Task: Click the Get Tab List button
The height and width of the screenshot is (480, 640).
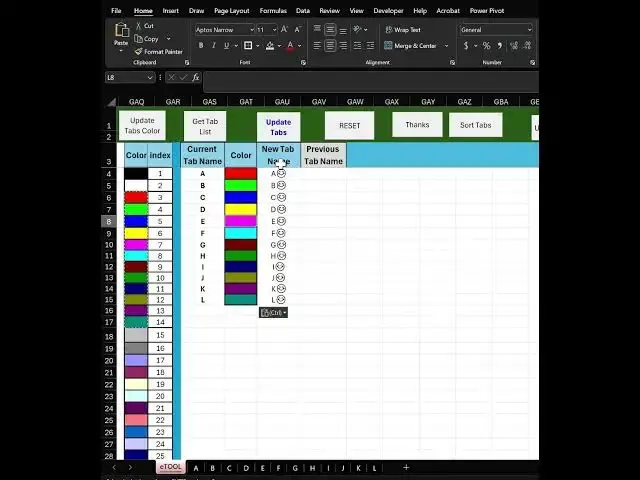Action: tap(205, 127)
